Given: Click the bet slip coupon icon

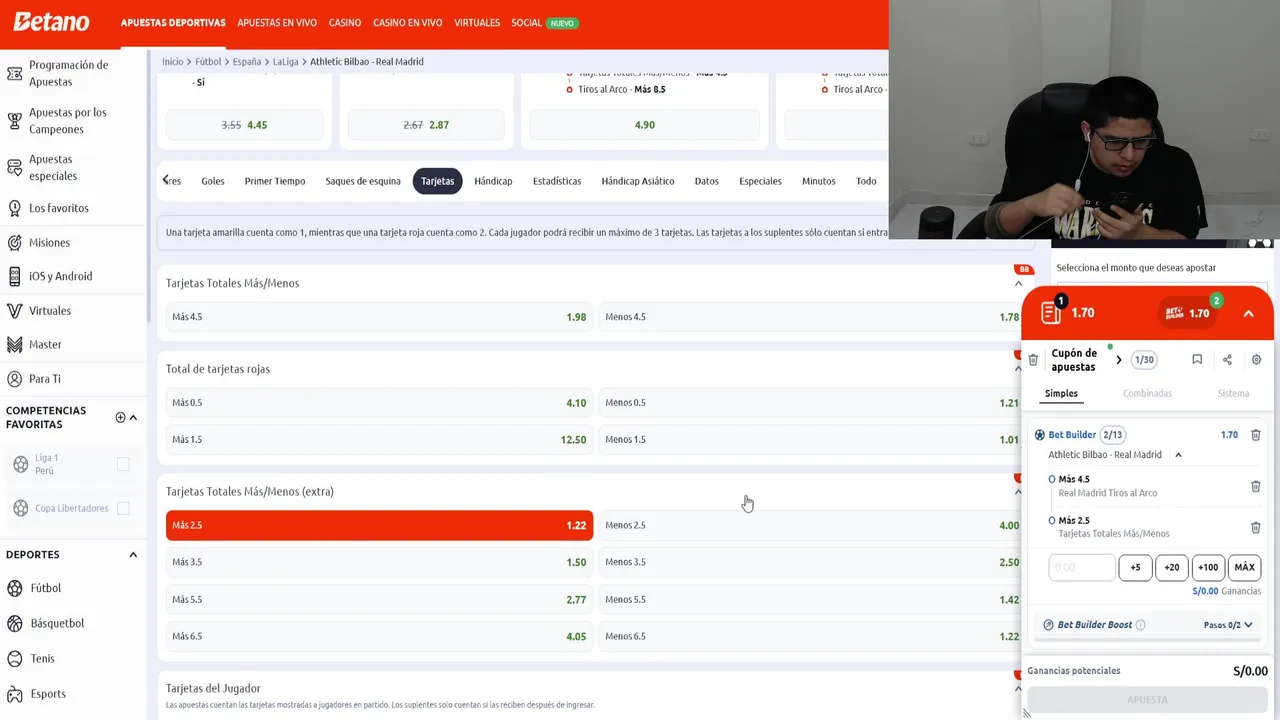Looking at the screenshot, I should (x=1051, y=312).
